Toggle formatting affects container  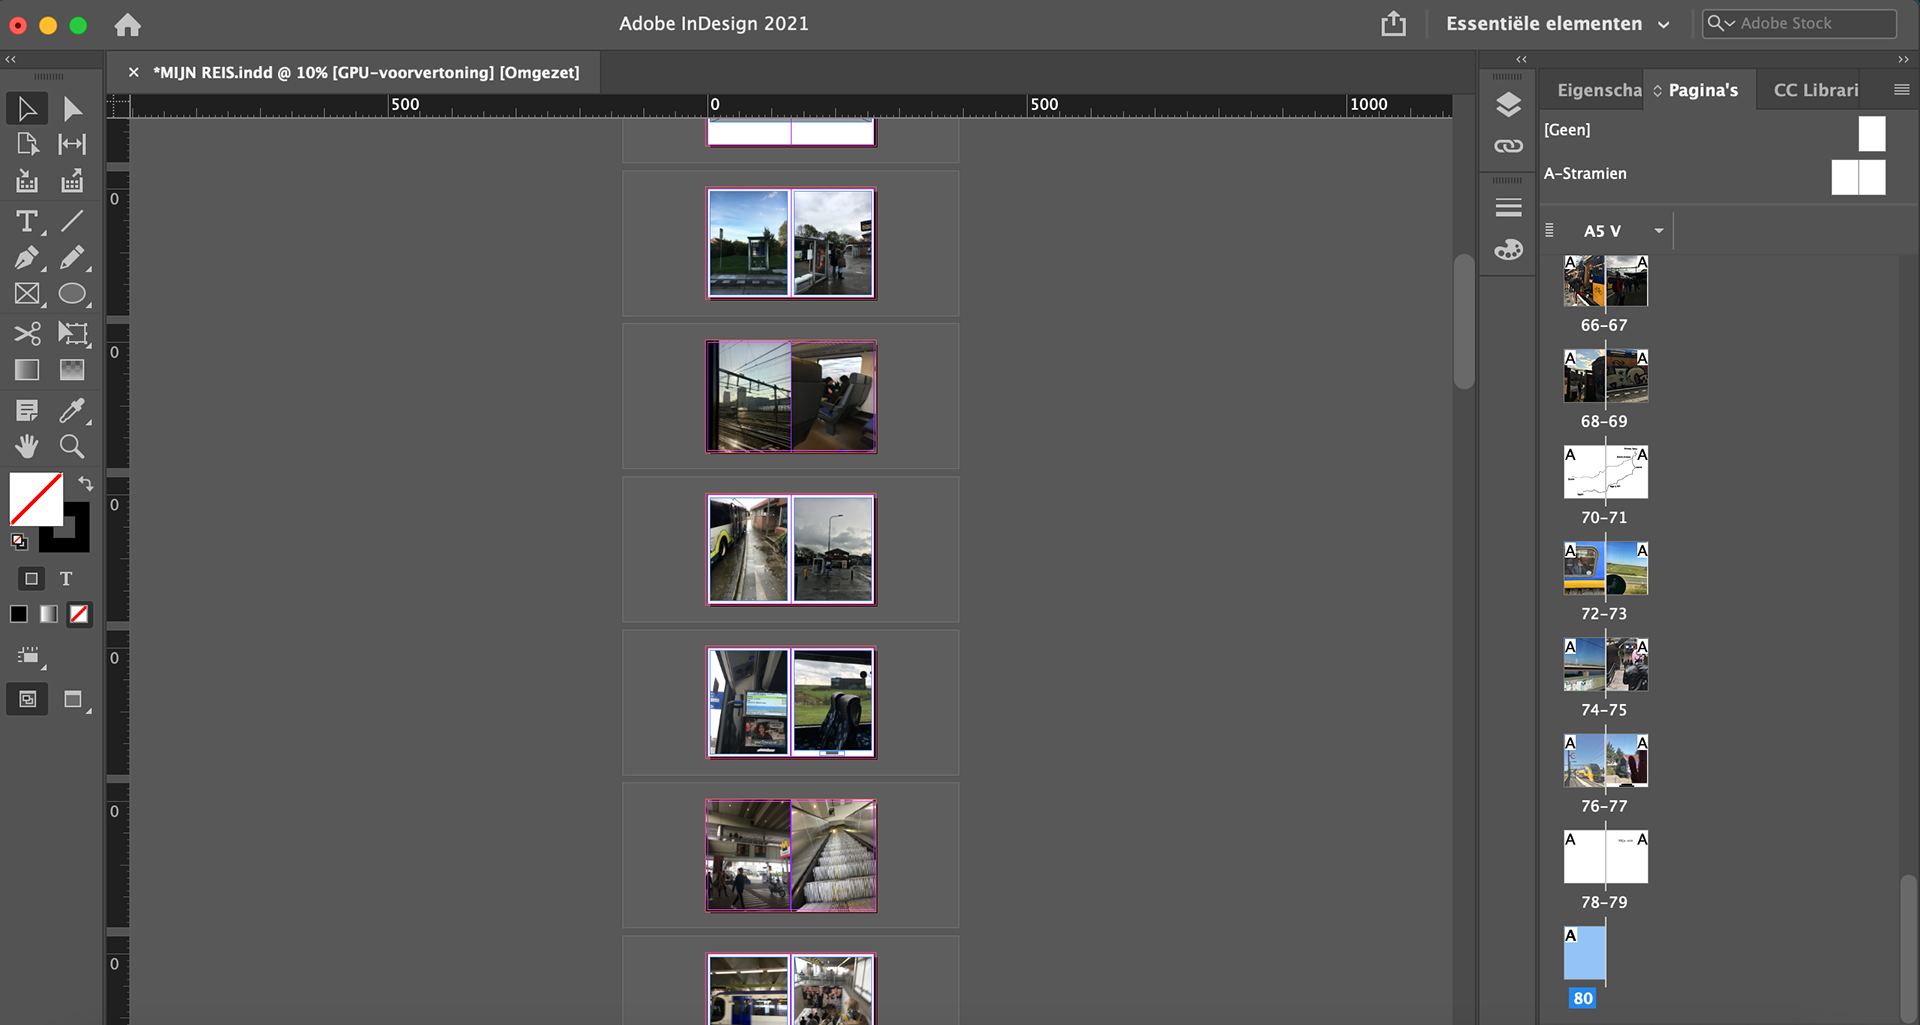31,579
